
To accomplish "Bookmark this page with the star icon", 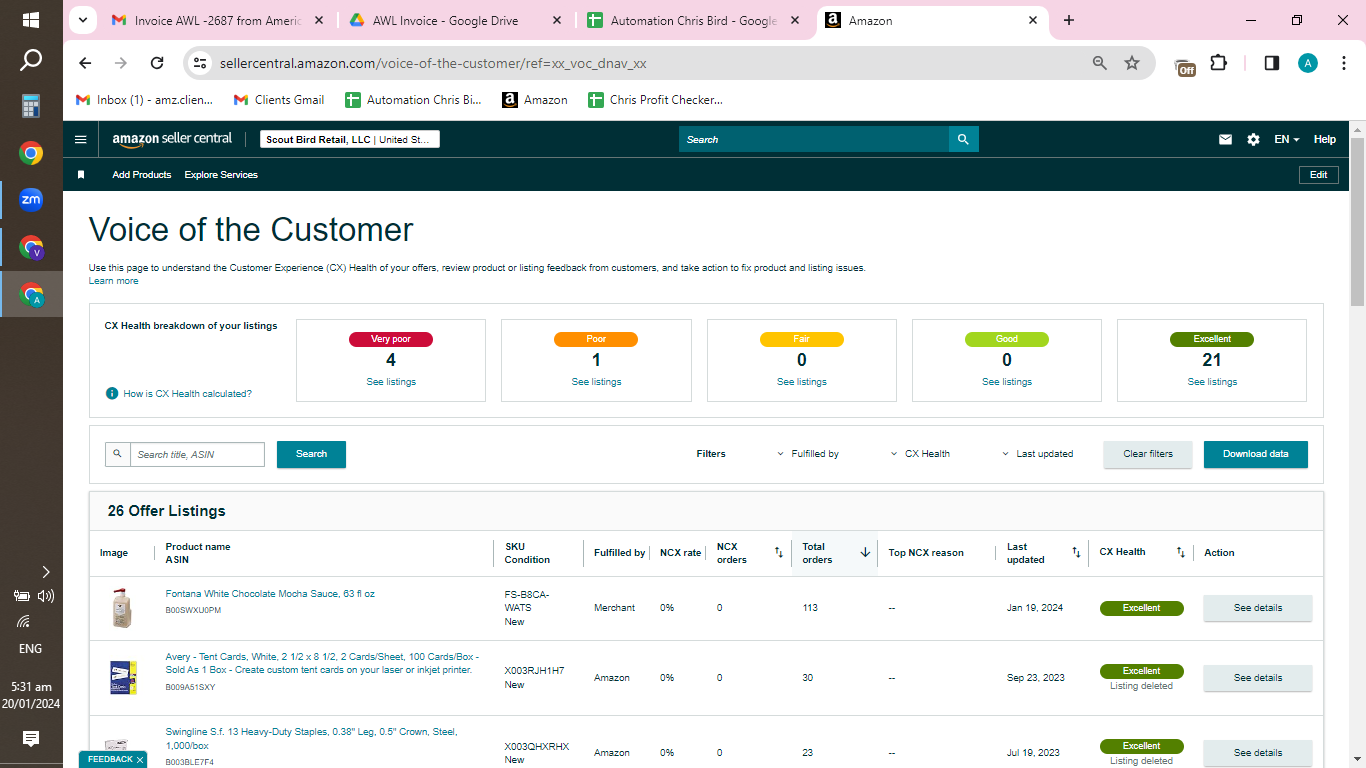I will coord(1132,63).
